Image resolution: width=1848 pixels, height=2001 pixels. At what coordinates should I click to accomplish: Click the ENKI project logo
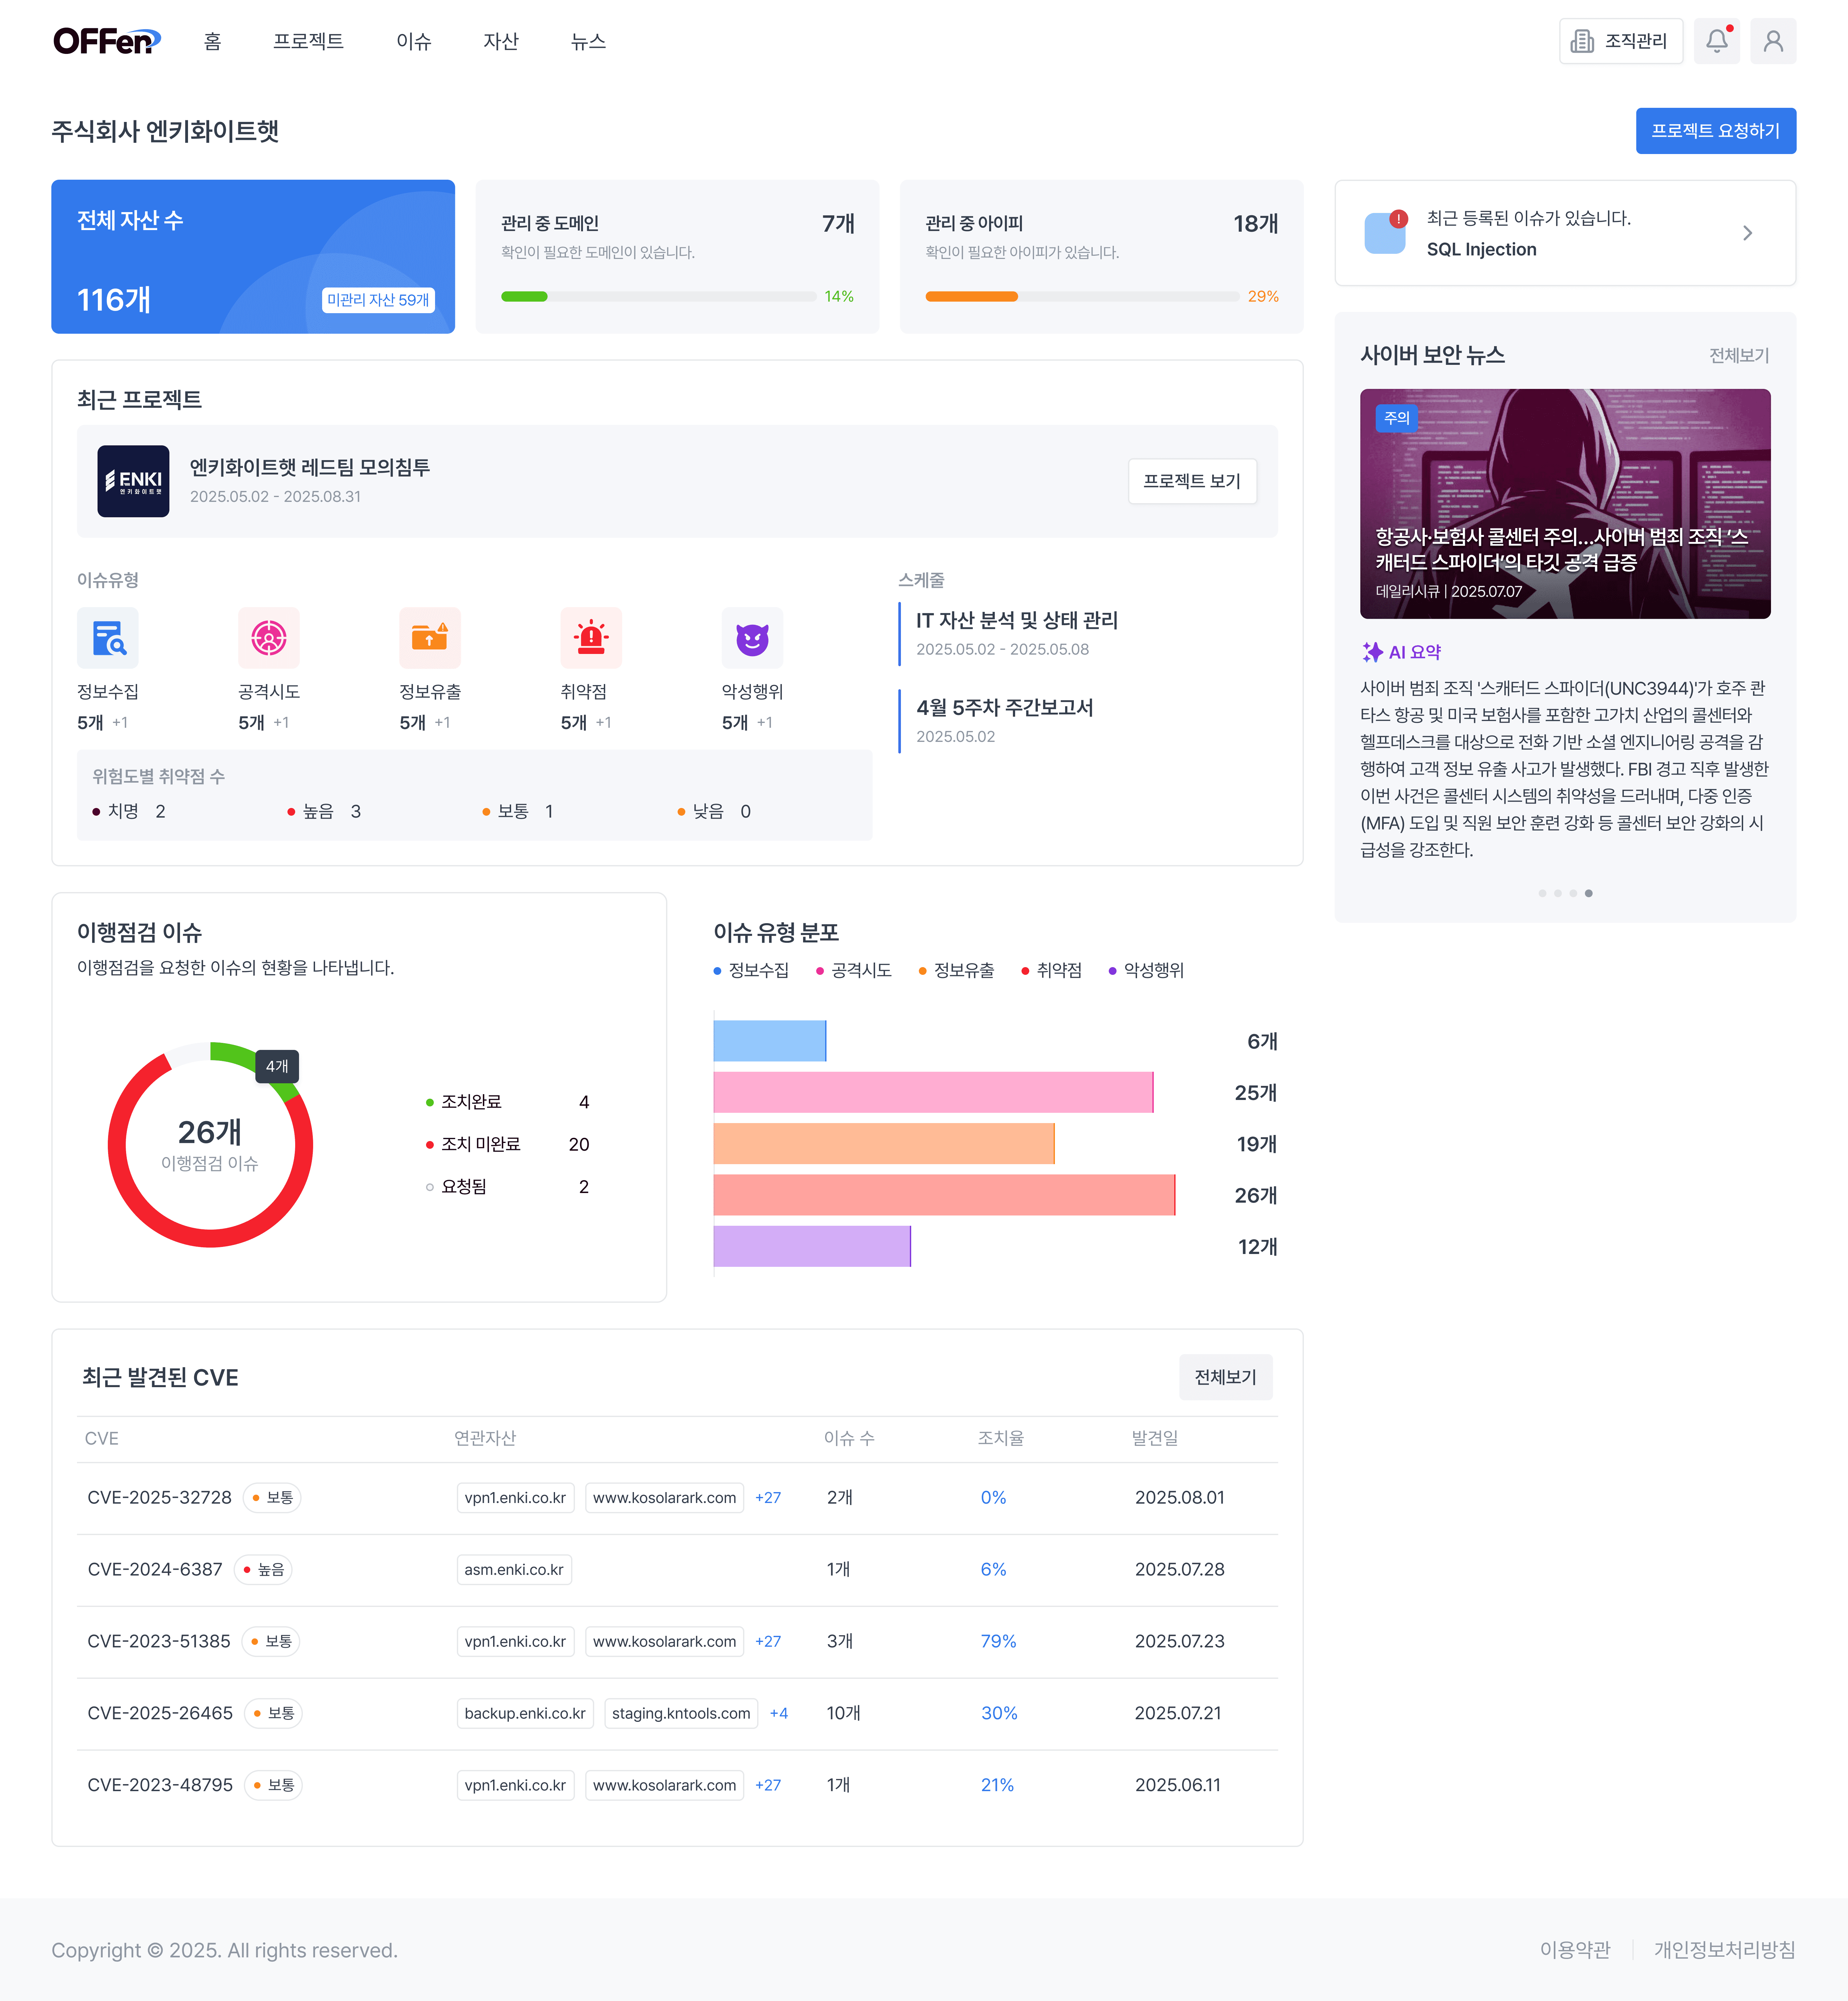pyautogui.click(x=133, y=481)
